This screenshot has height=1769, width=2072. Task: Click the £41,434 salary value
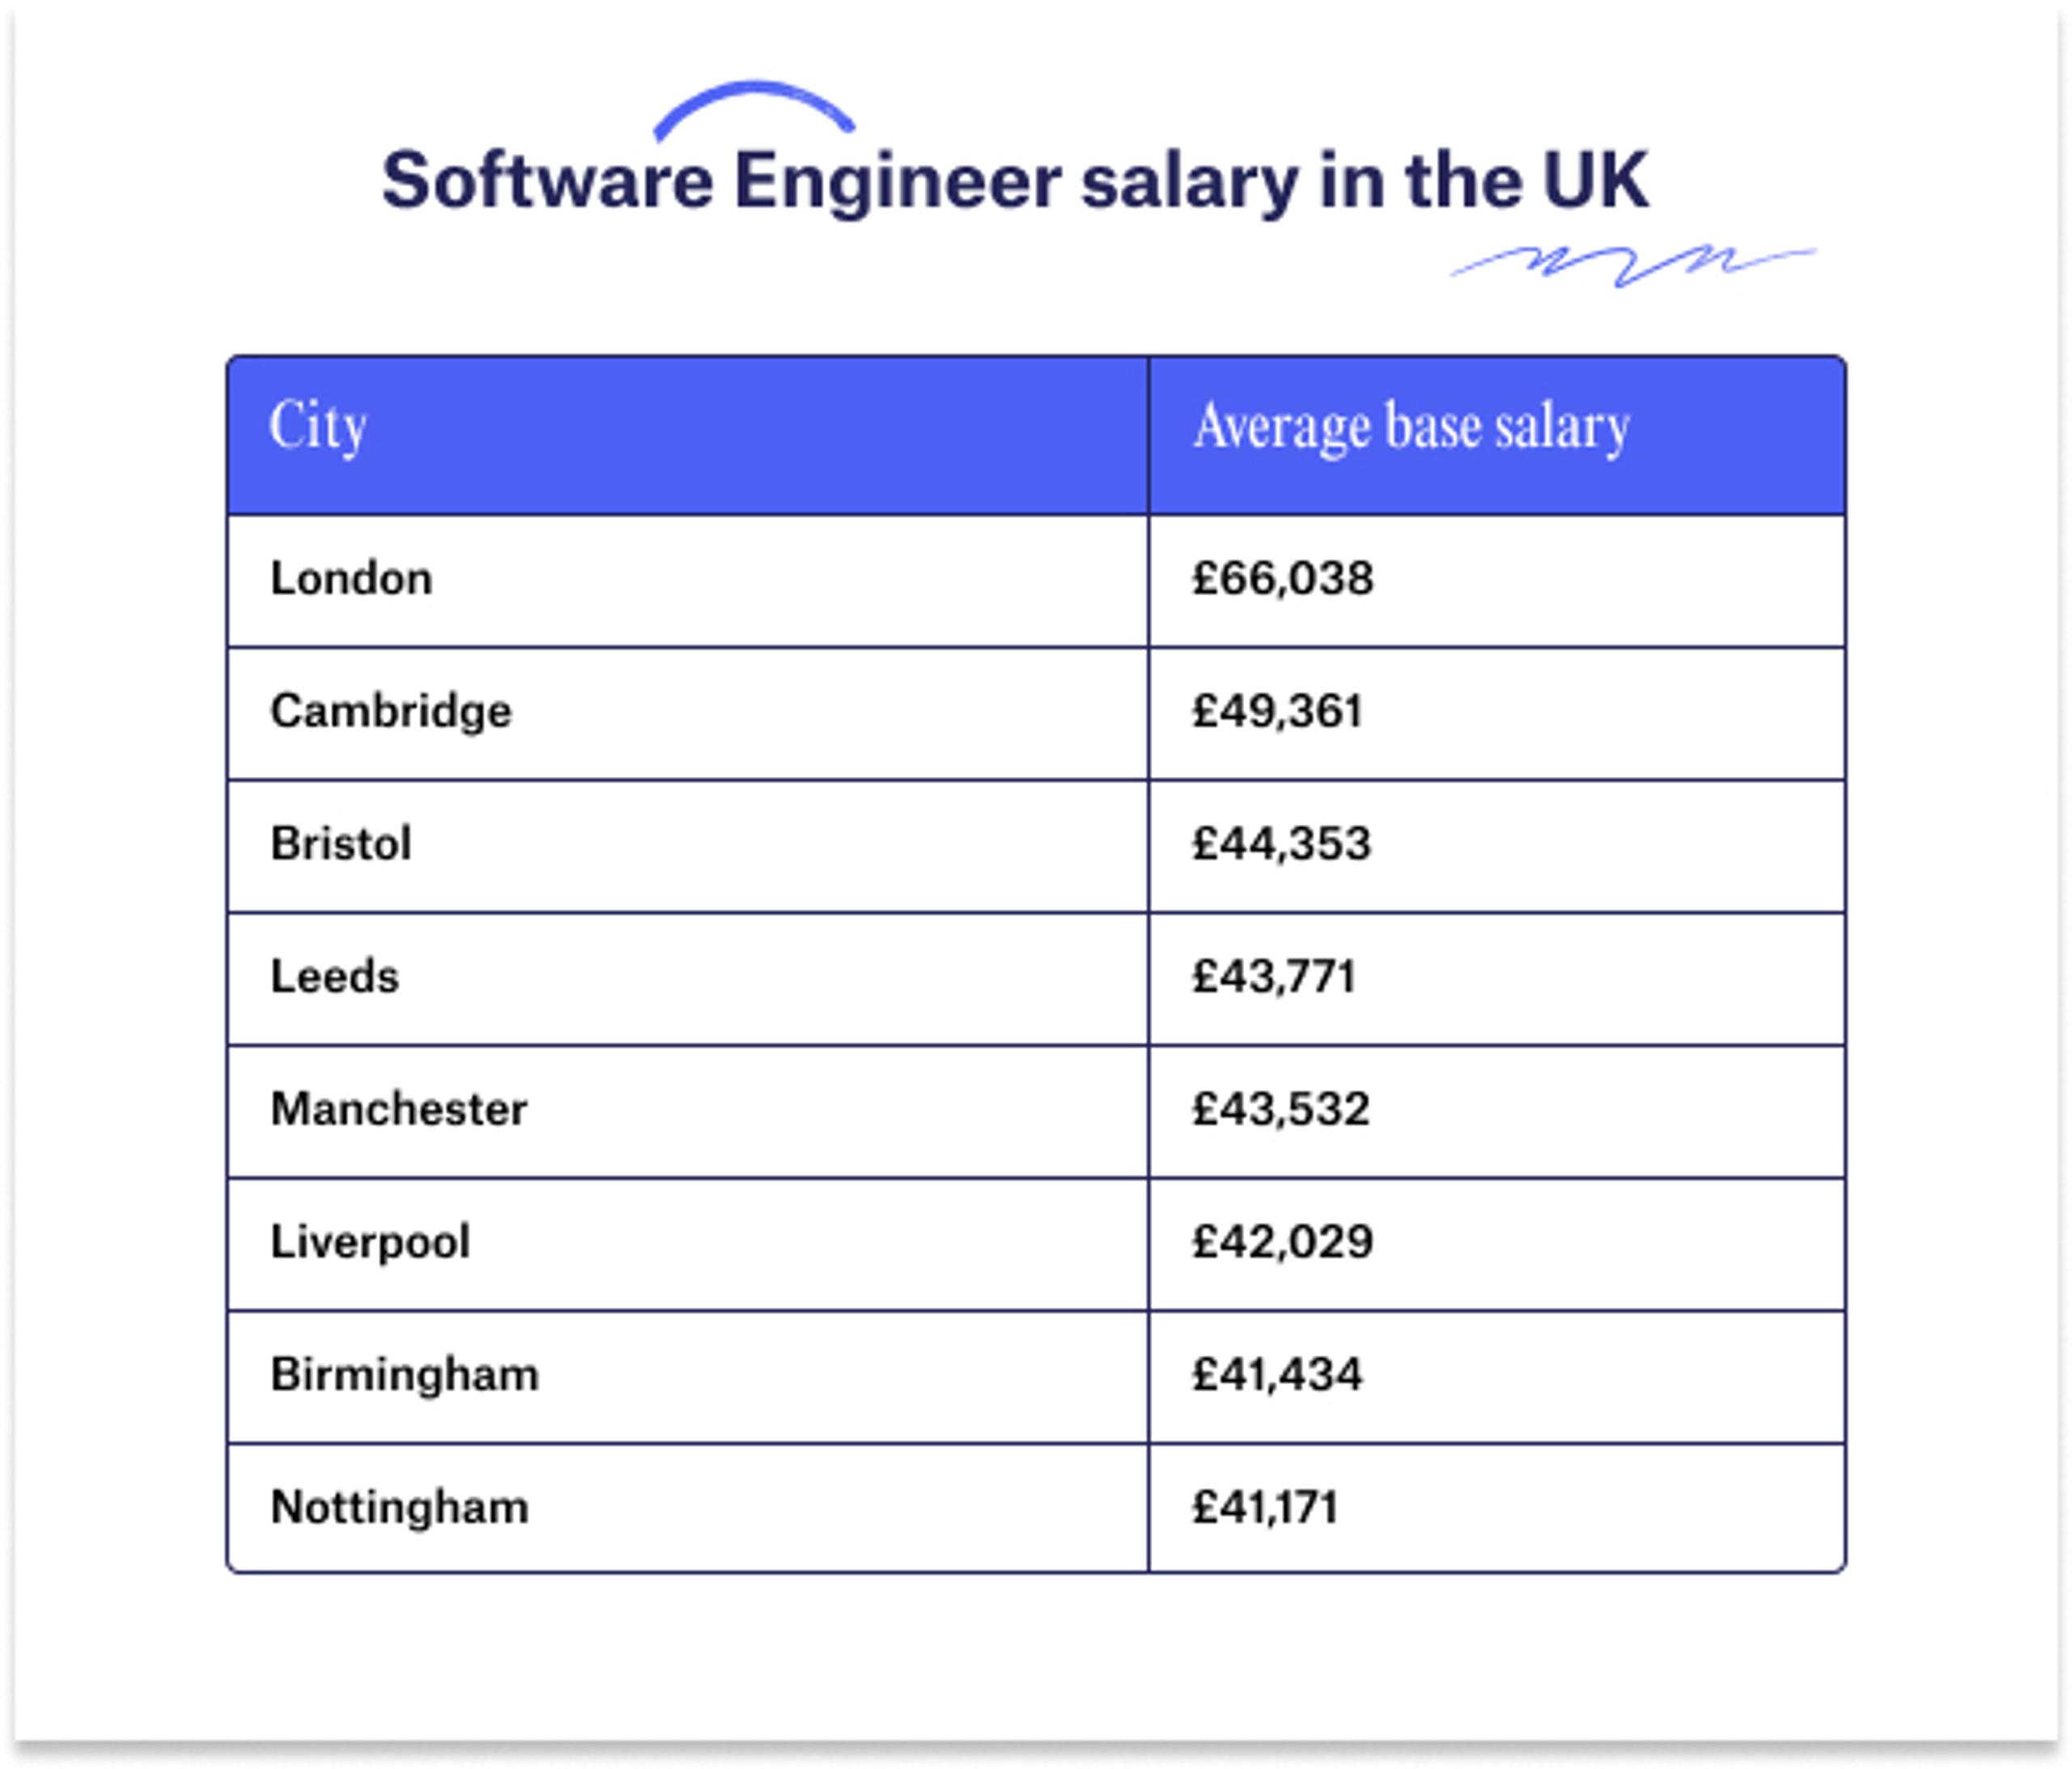click(x=1277, y=1375)
